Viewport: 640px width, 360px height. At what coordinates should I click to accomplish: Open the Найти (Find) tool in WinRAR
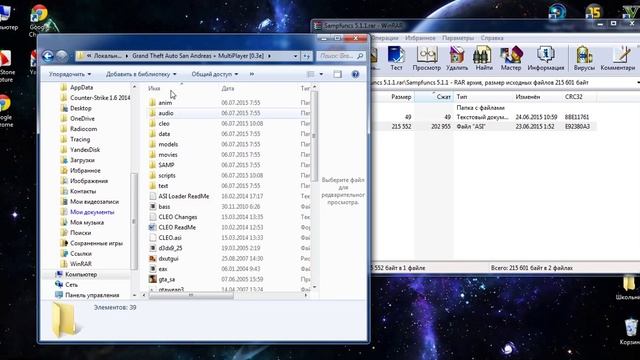click(484, 59)
